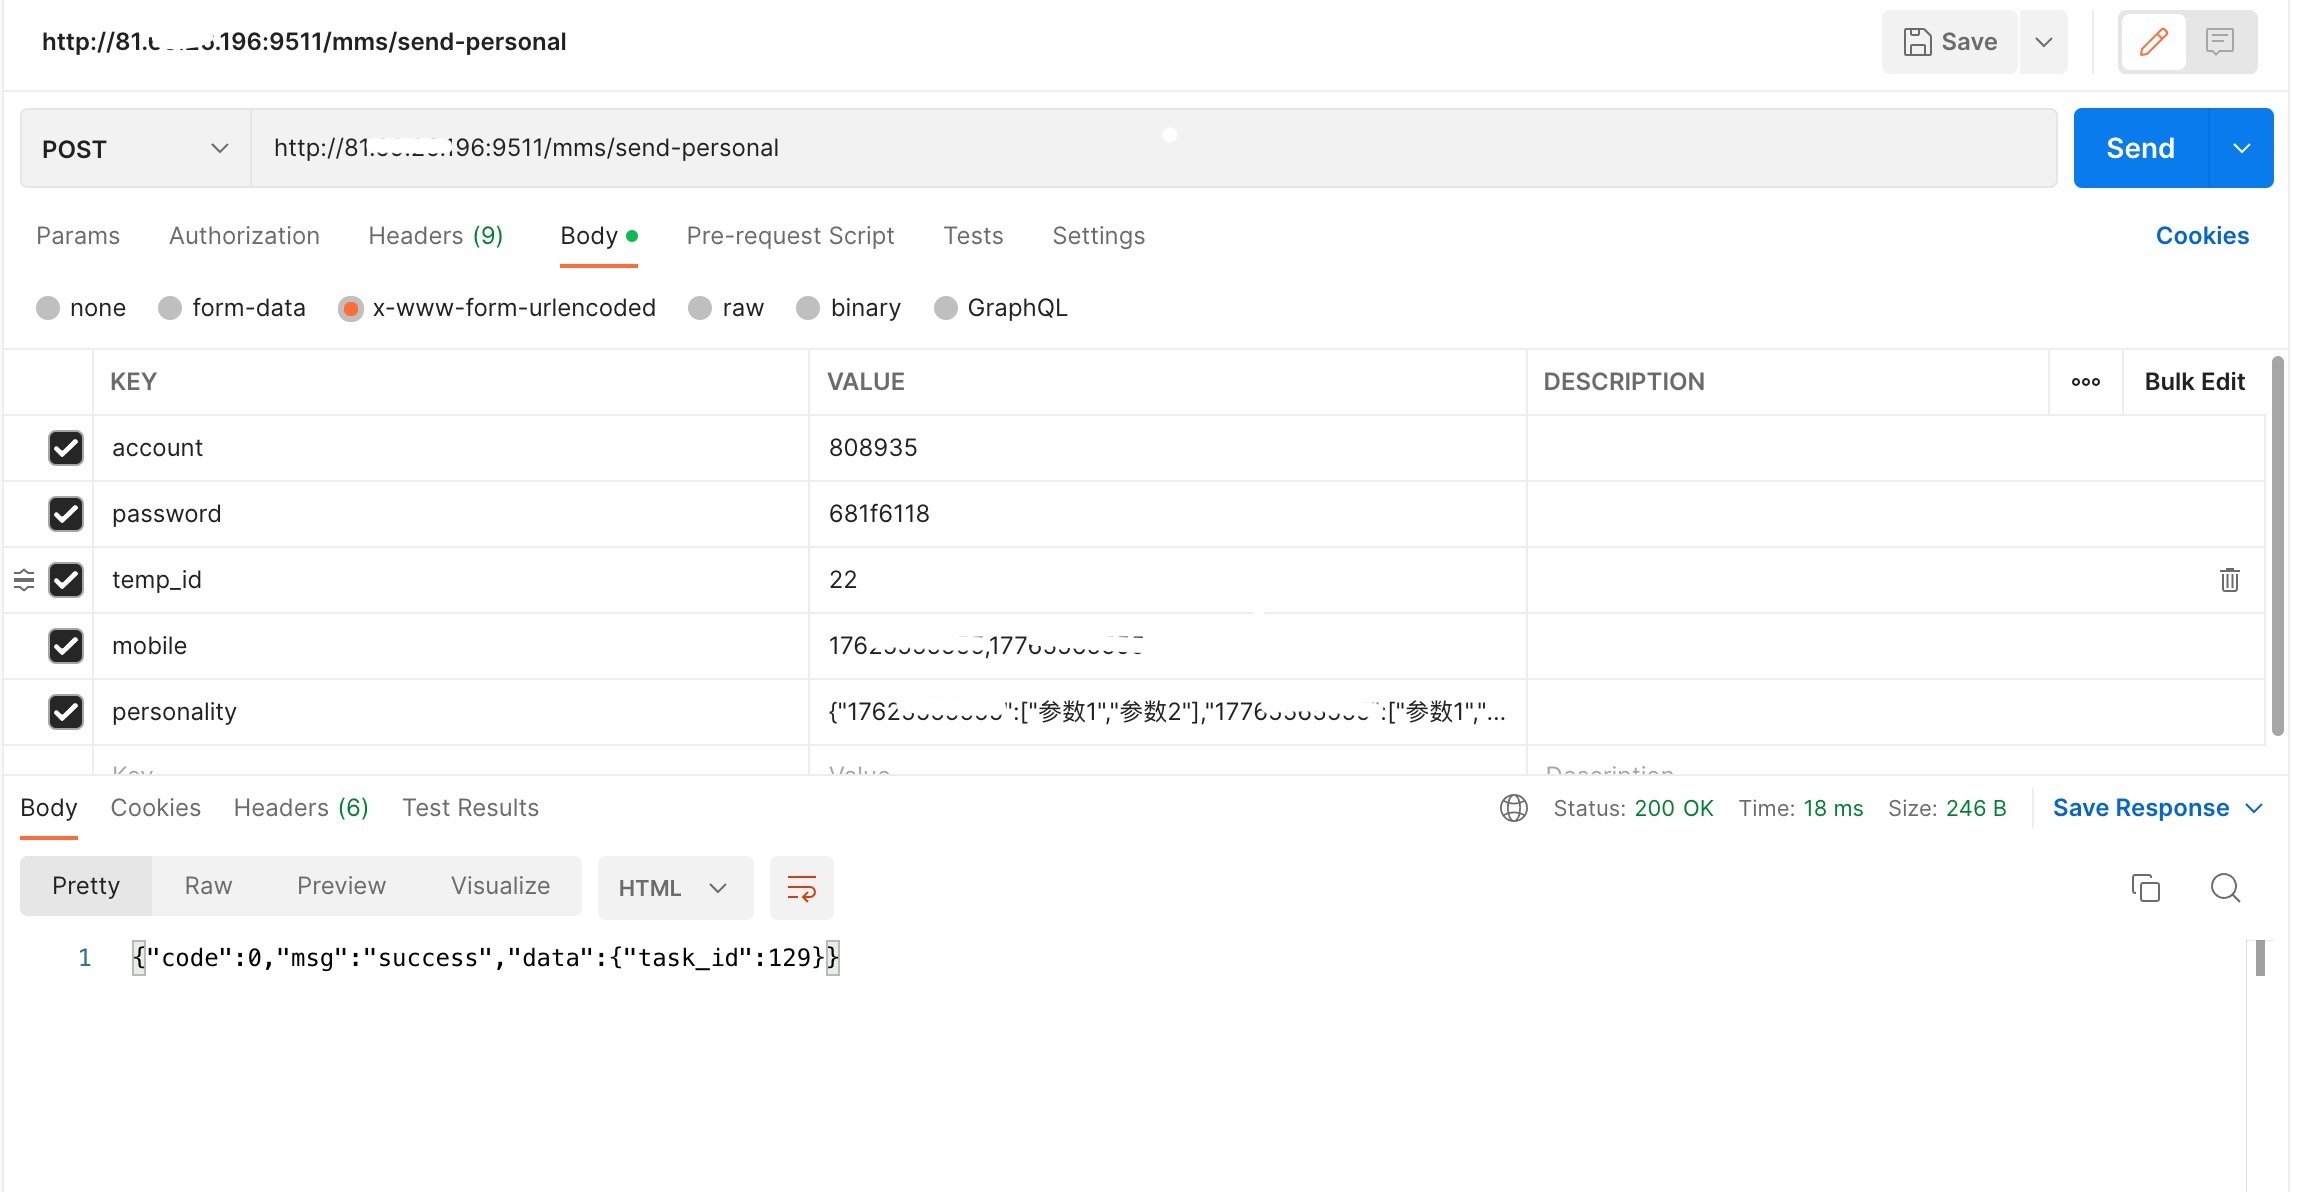Open the Authorization tab

click(x=244, y=236)
